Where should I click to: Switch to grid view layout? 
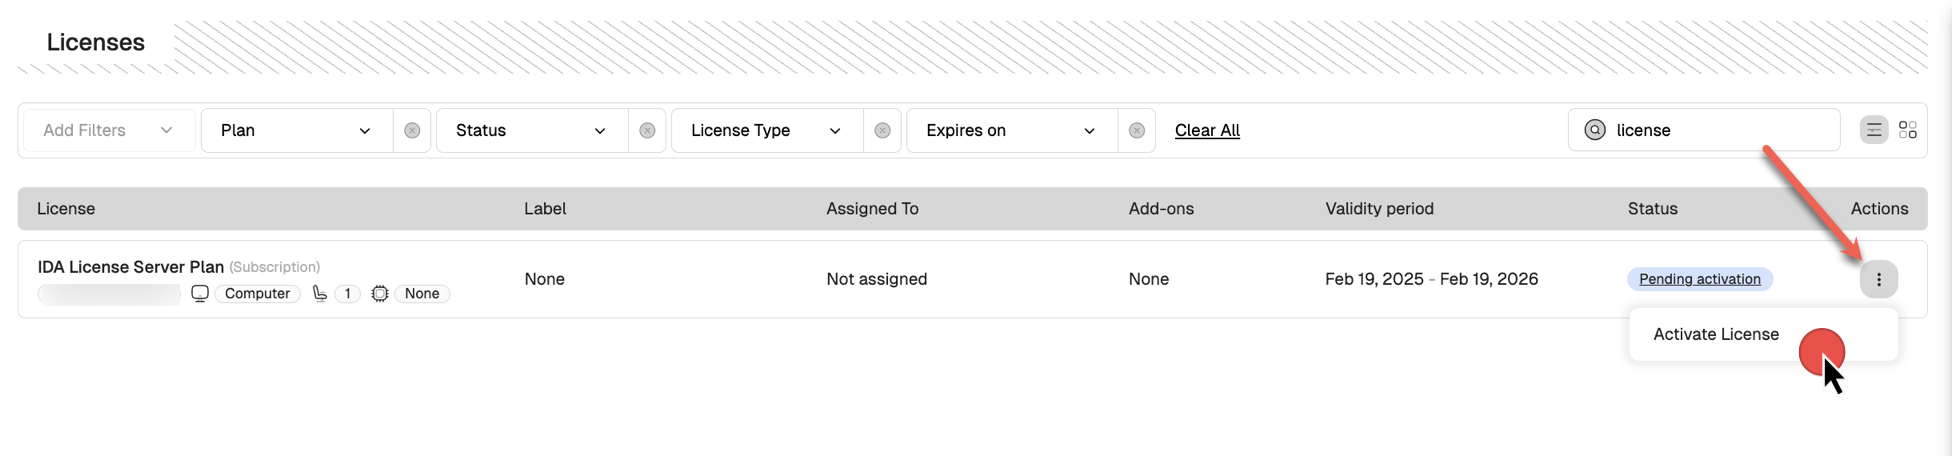coord(1908,130)
